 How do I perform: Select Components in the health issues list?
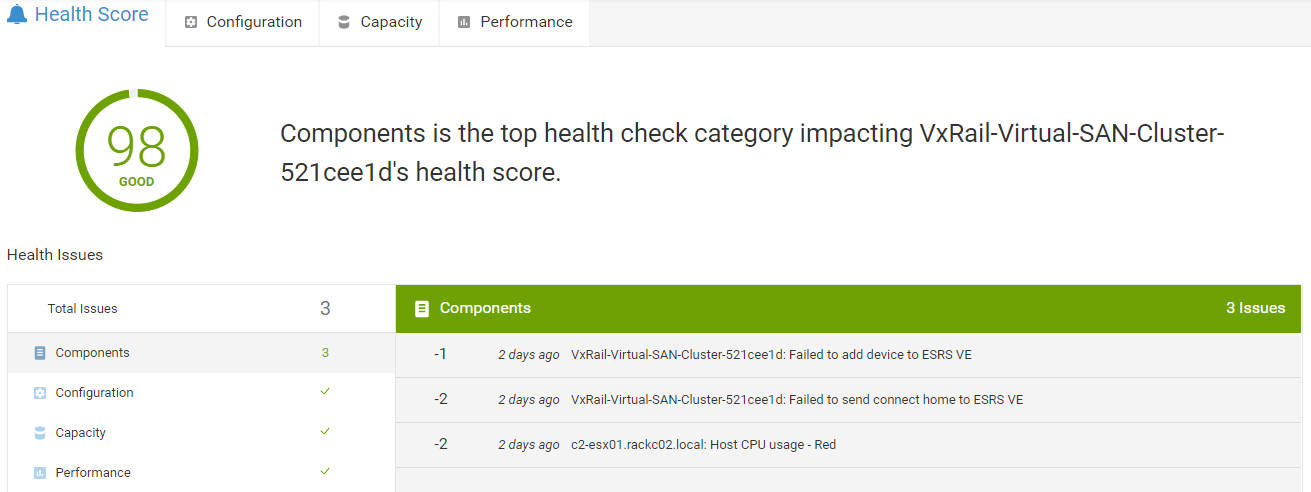coord(93,353)
